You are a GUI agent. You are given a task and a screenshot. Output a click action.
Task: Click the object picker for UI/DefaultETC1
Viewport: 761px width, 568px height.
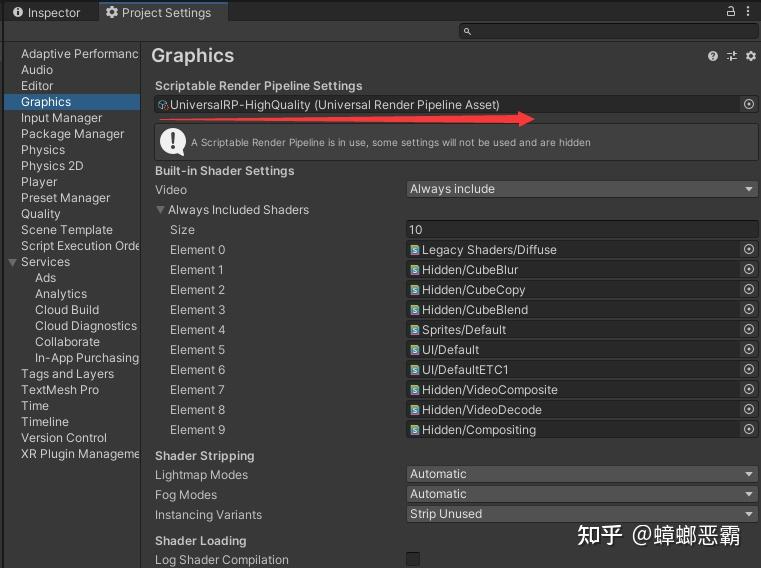pyautogui.click(x=749, y=369)
